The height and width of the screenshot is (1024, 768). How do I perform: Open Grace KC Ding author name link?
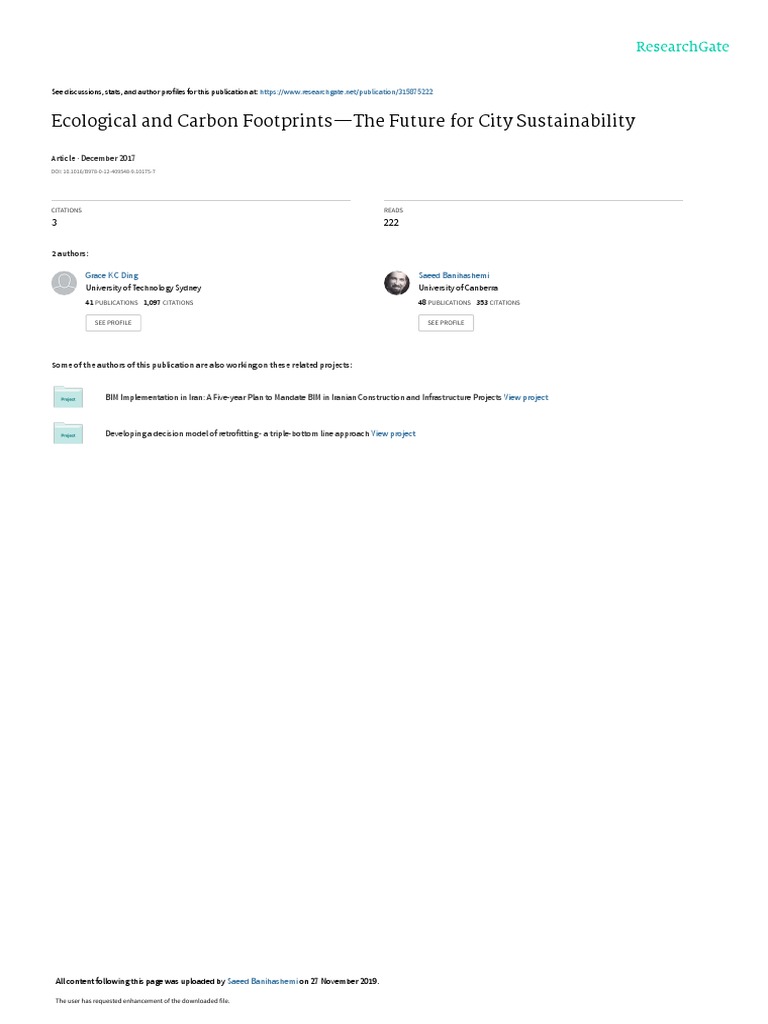point(112,276)
